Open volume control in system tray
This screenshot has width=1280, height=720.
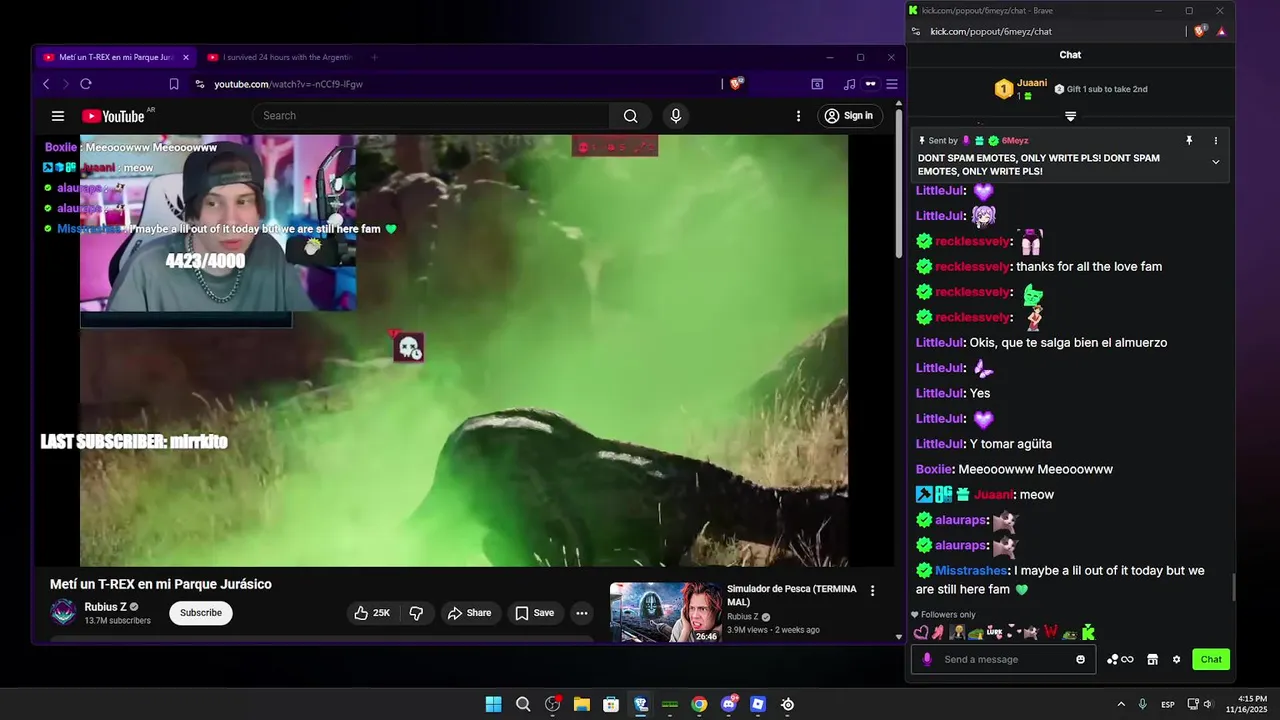click(1208, 704)
